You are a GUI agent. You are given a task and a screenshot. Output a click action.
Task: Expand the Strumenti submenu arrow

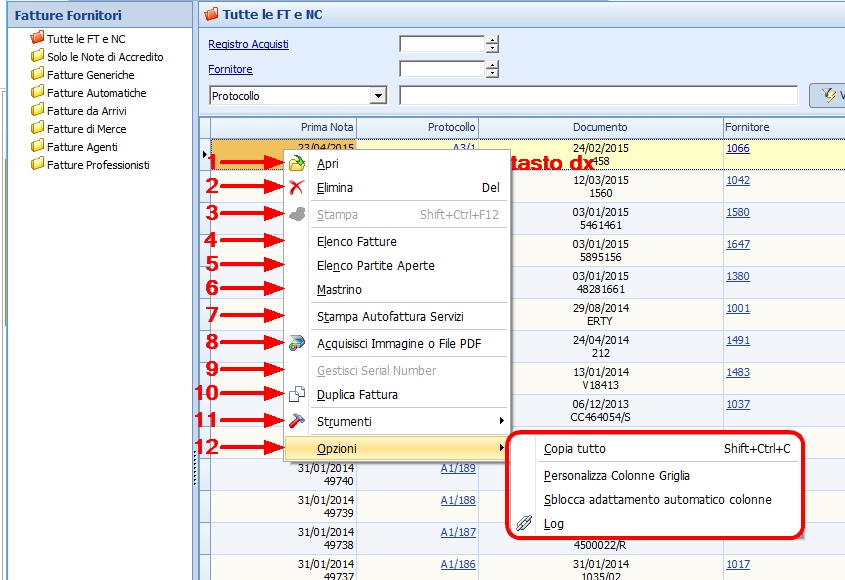(501, 422)
